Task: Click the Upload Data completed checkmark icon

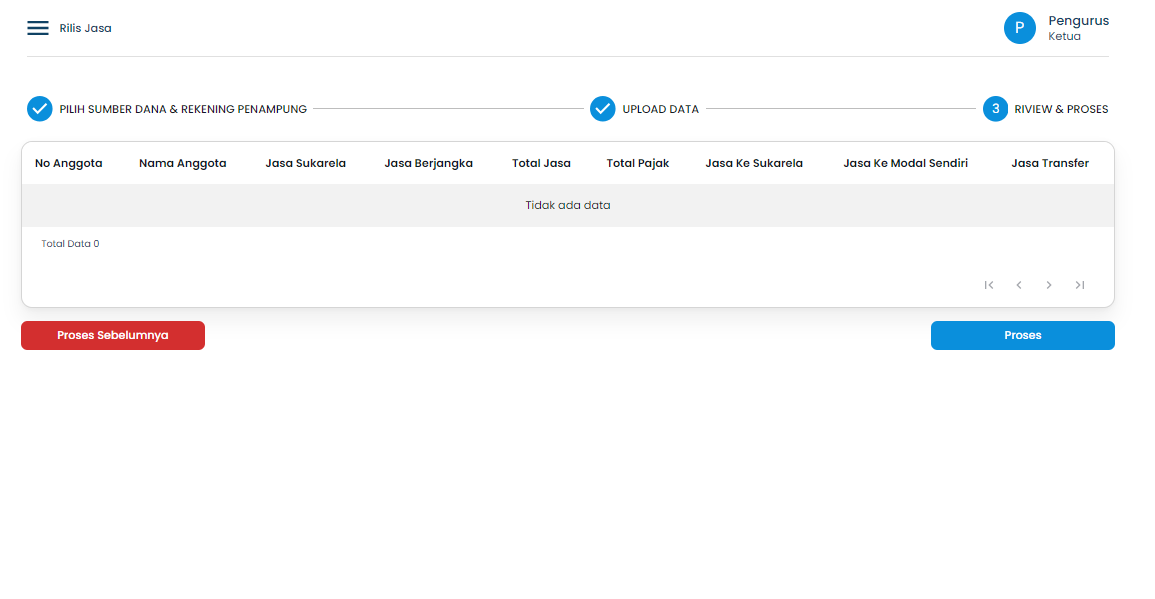Action: tap(603, 108)
